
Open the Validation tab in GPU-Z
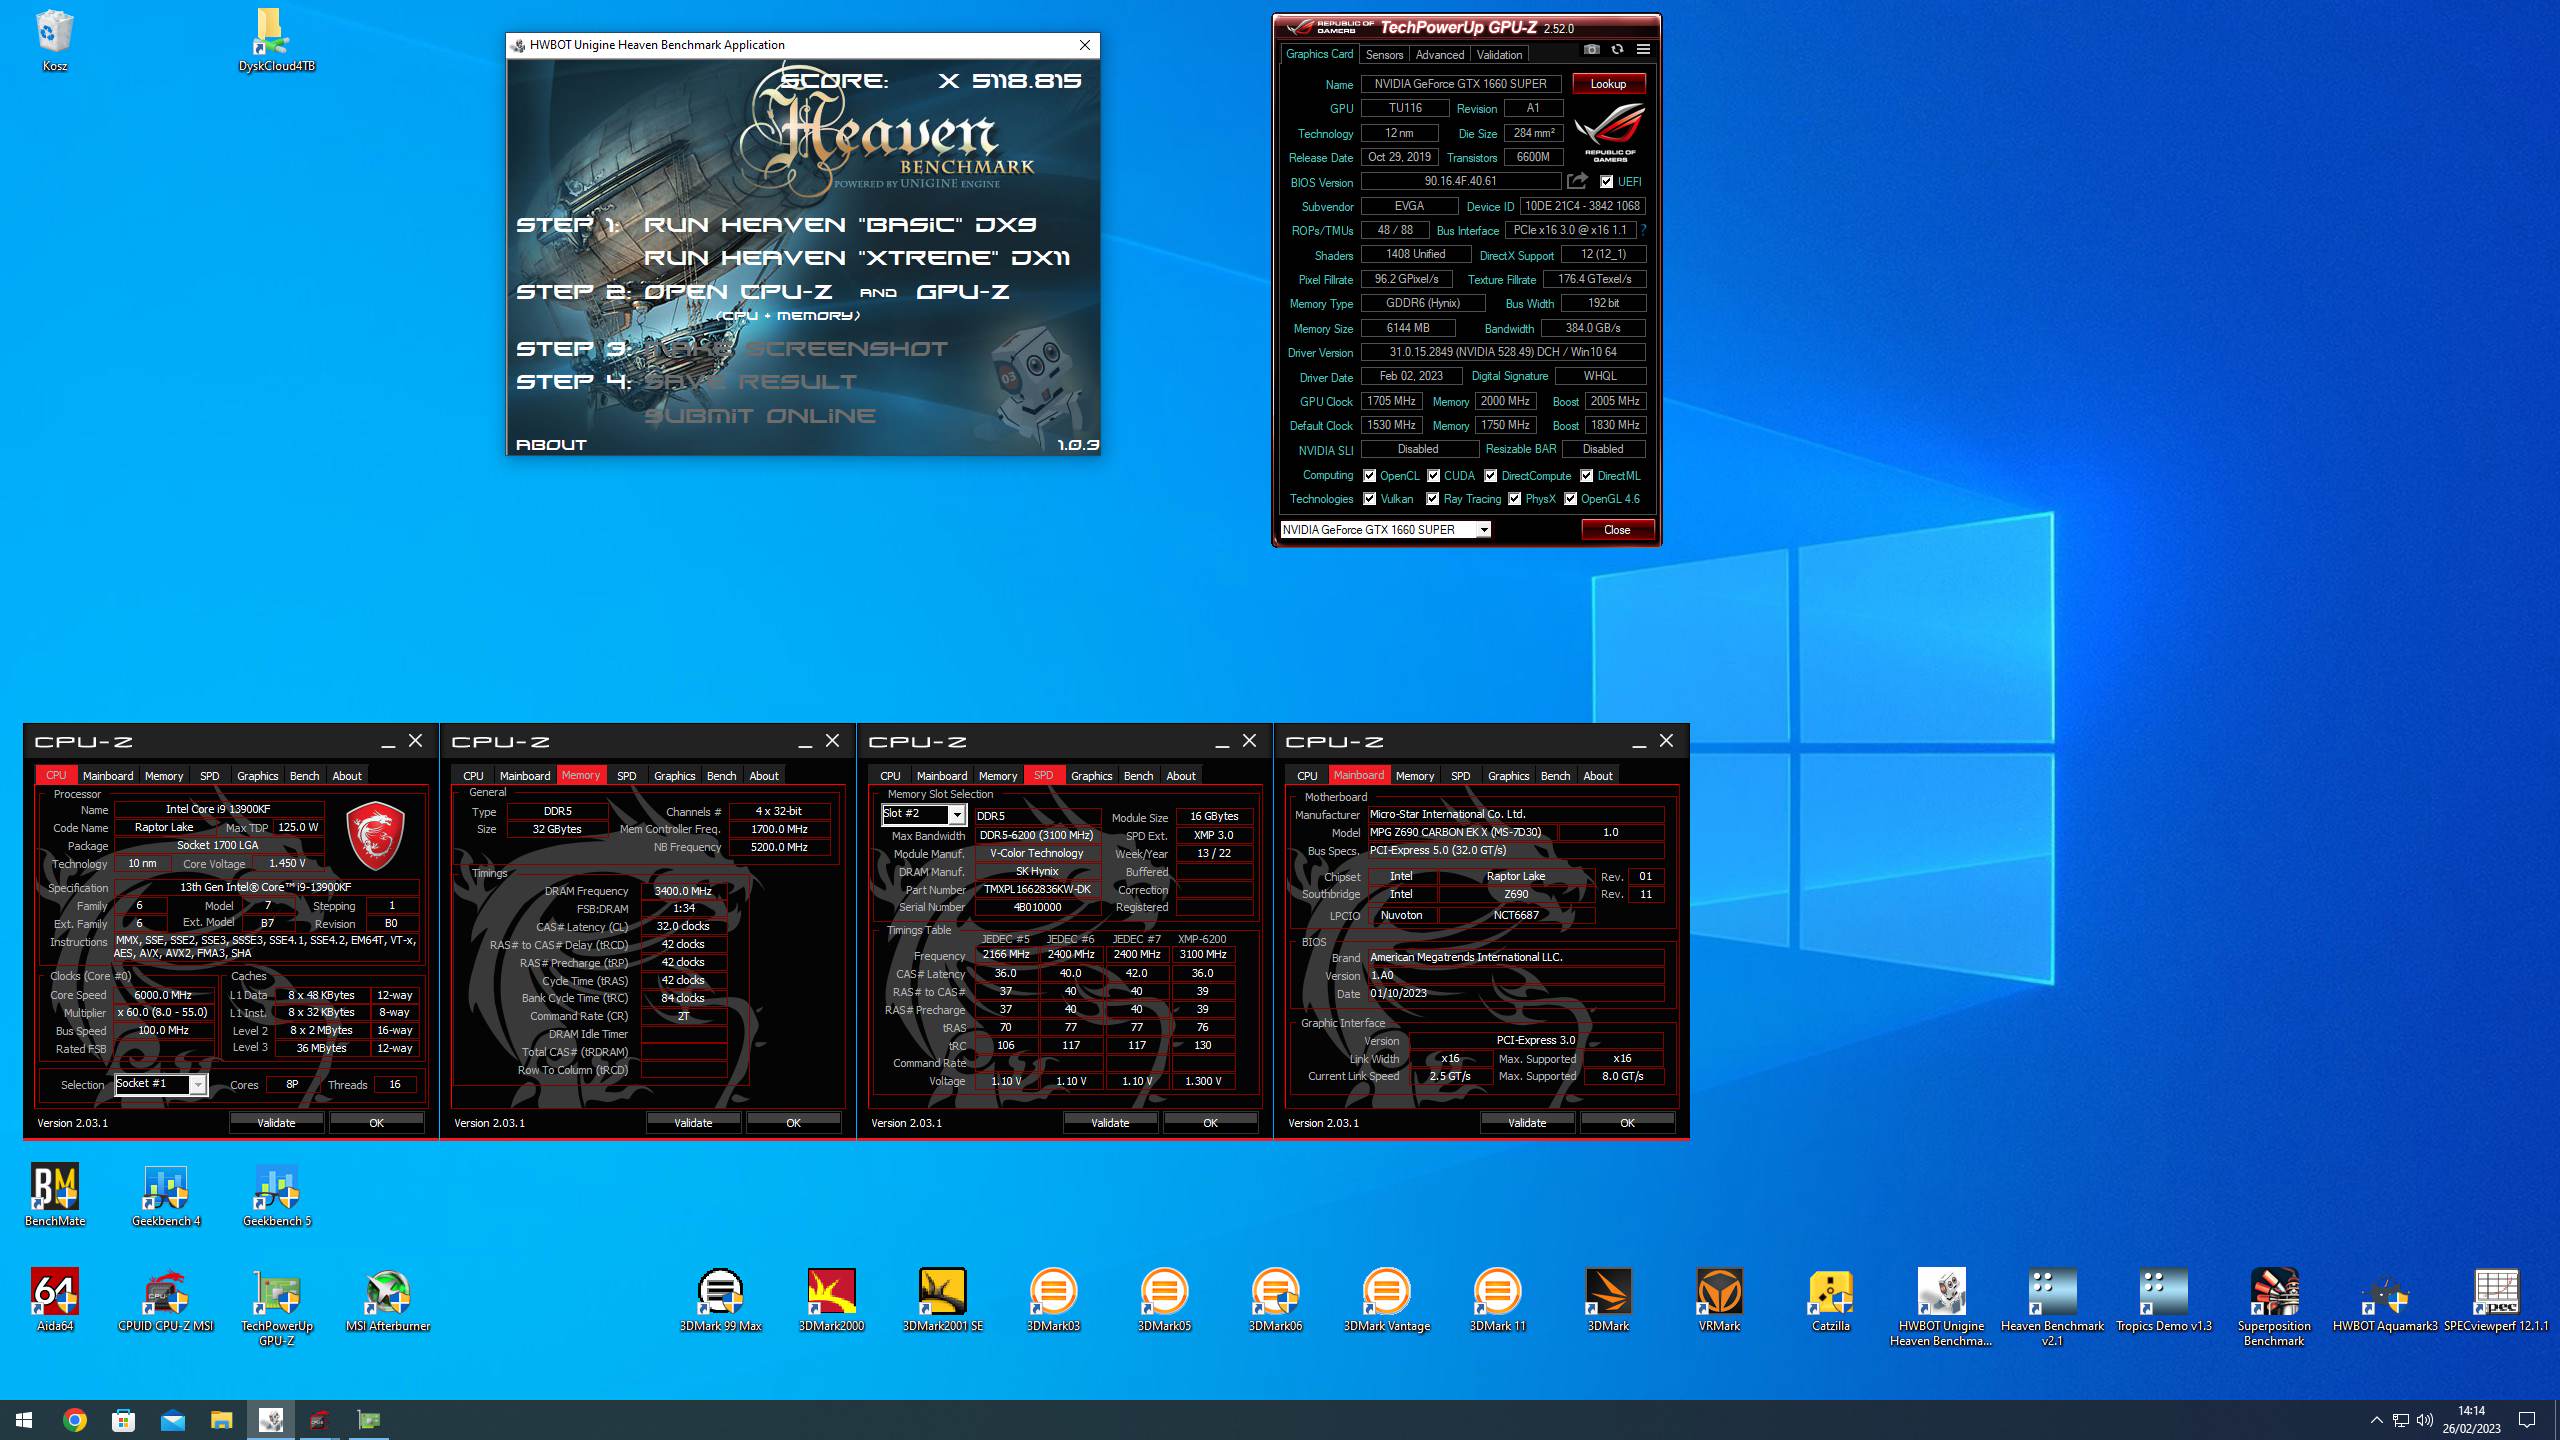click(x=1499, y=55)
